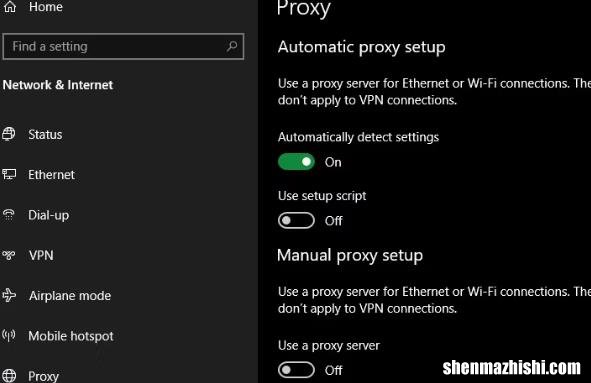591x383 pixels.
Task: Click the Dial-up phone icon
Action: (x=9, y=214)
